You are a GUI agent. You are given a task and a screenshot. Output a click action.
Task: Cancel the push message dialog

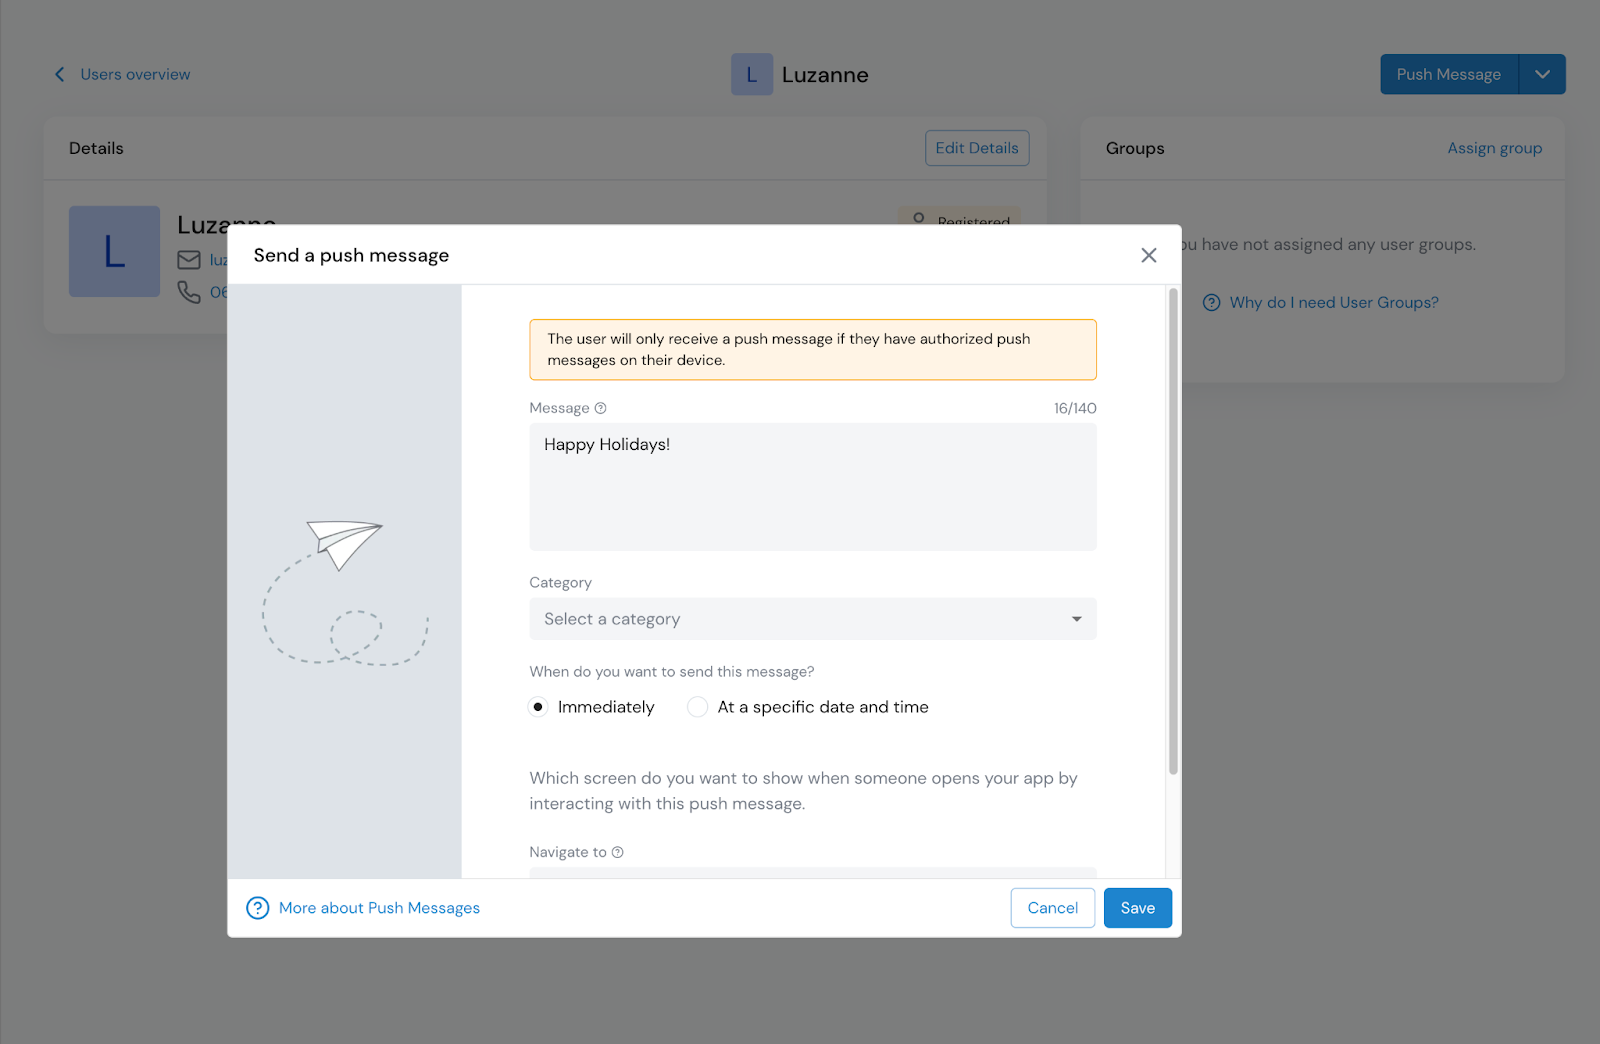click(1052, 908)
